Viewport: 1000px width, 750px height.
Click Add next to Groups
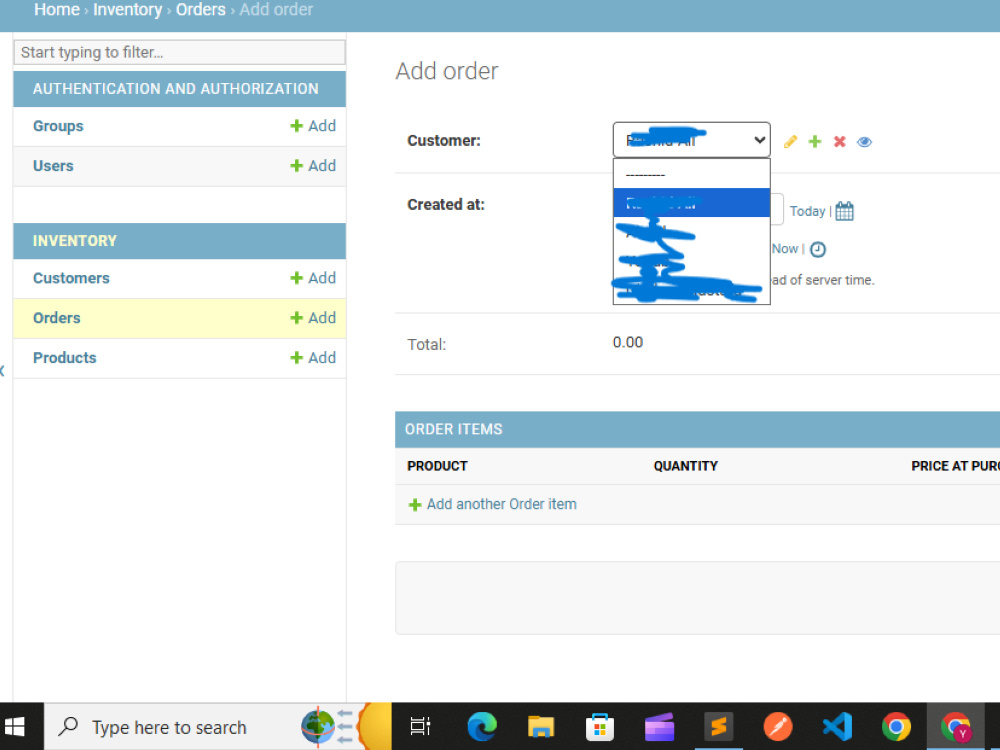coord(313,126)
